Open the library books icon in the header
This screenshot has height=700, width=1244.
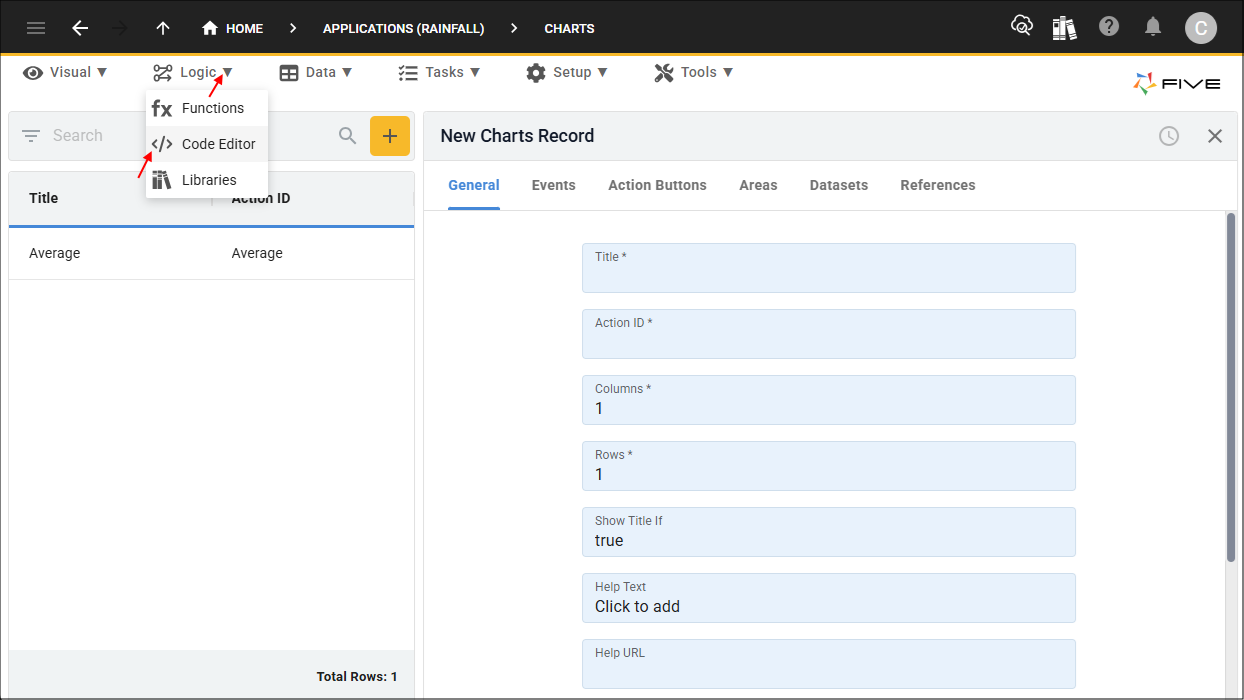[1064, 28]
